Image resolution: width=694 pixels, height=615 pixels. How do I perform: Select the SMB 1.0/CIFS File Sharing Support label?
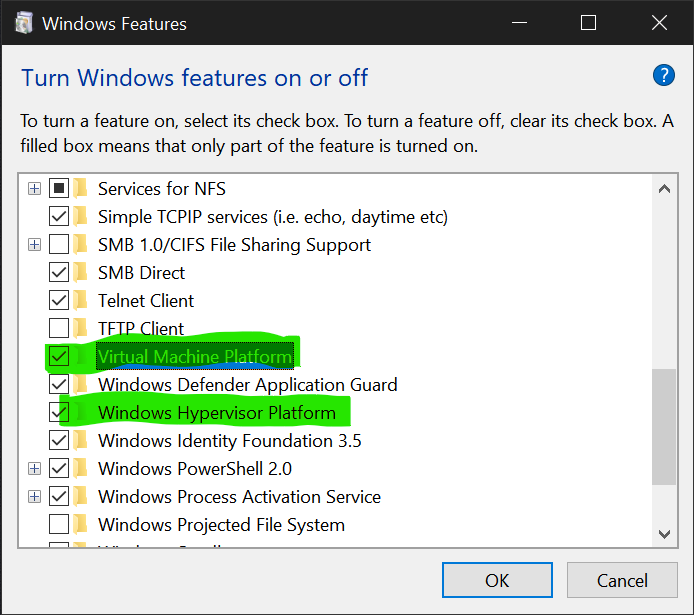234,245
